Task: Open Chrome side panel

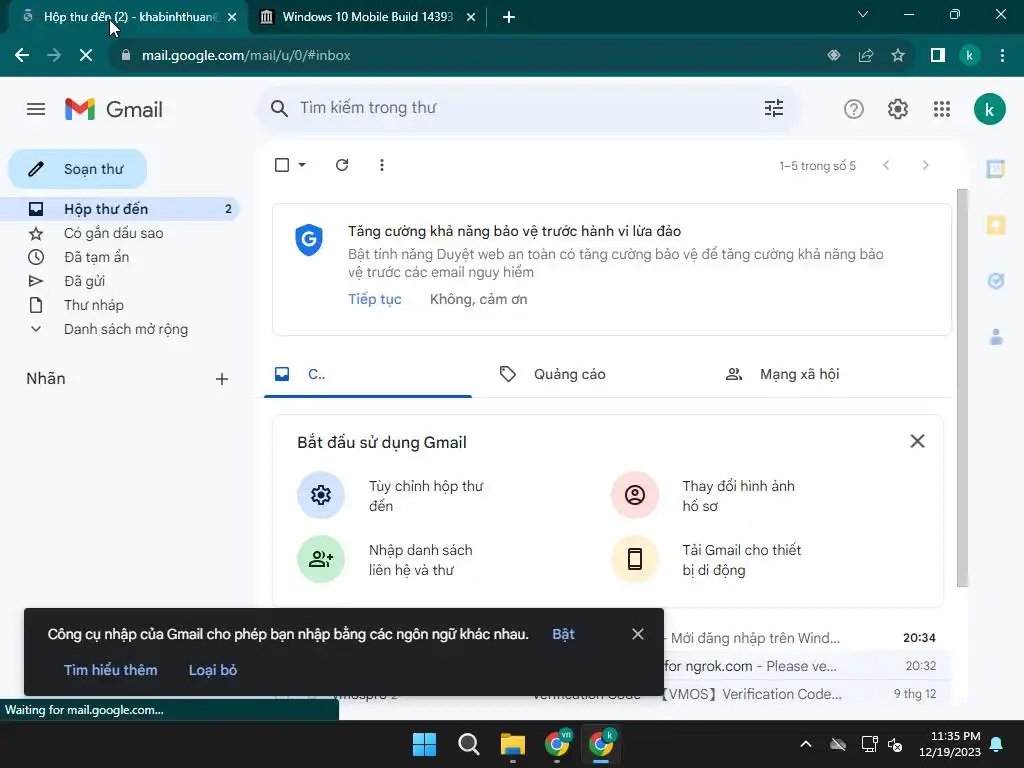Action: (x=938, y=56)
